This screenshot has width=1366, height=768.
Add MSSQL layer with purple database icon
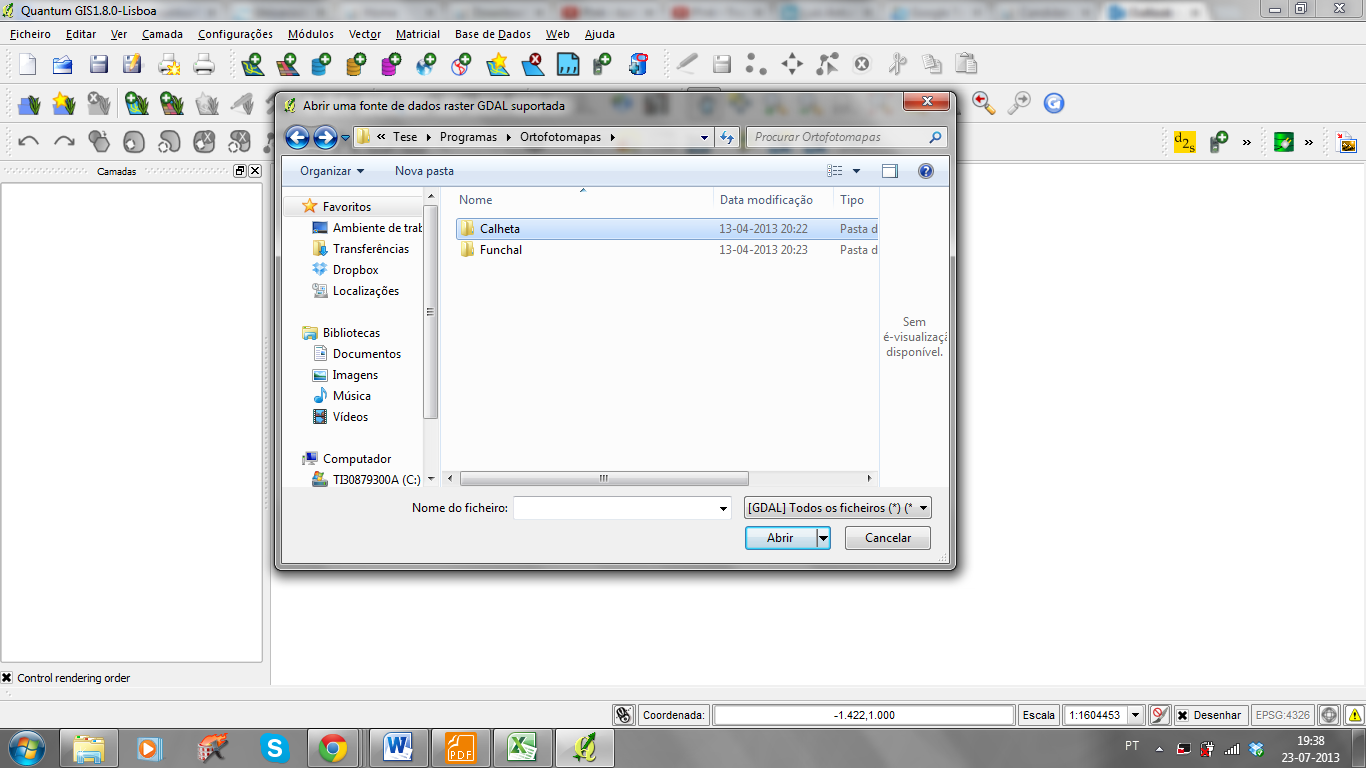pos(391,65)
